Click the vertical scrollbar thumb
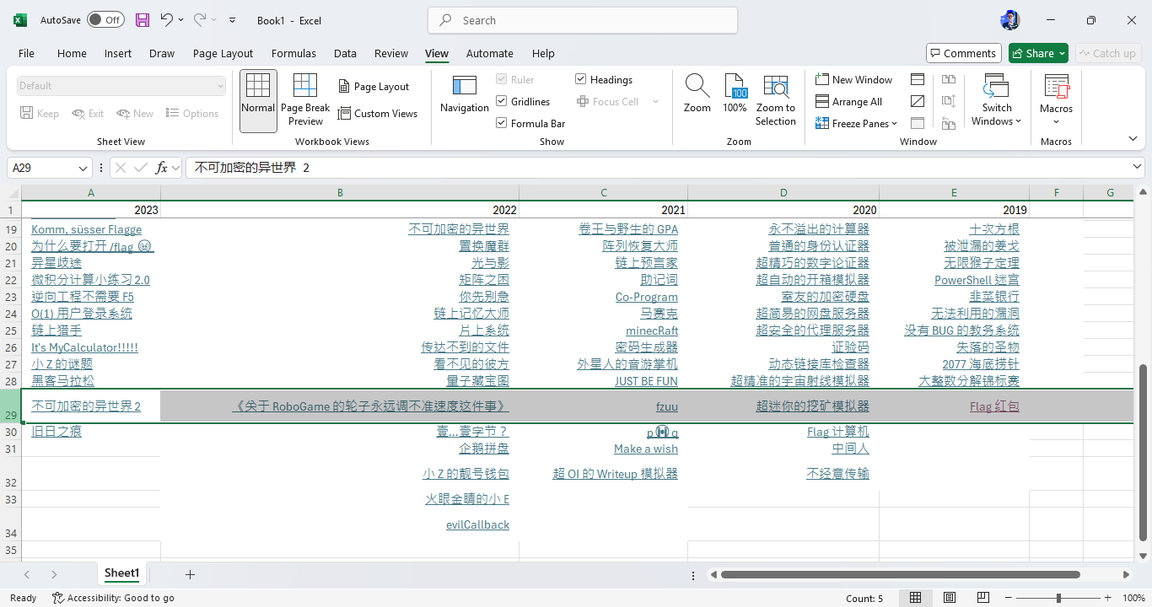1152x607 pixels. tap(1142, 453)
